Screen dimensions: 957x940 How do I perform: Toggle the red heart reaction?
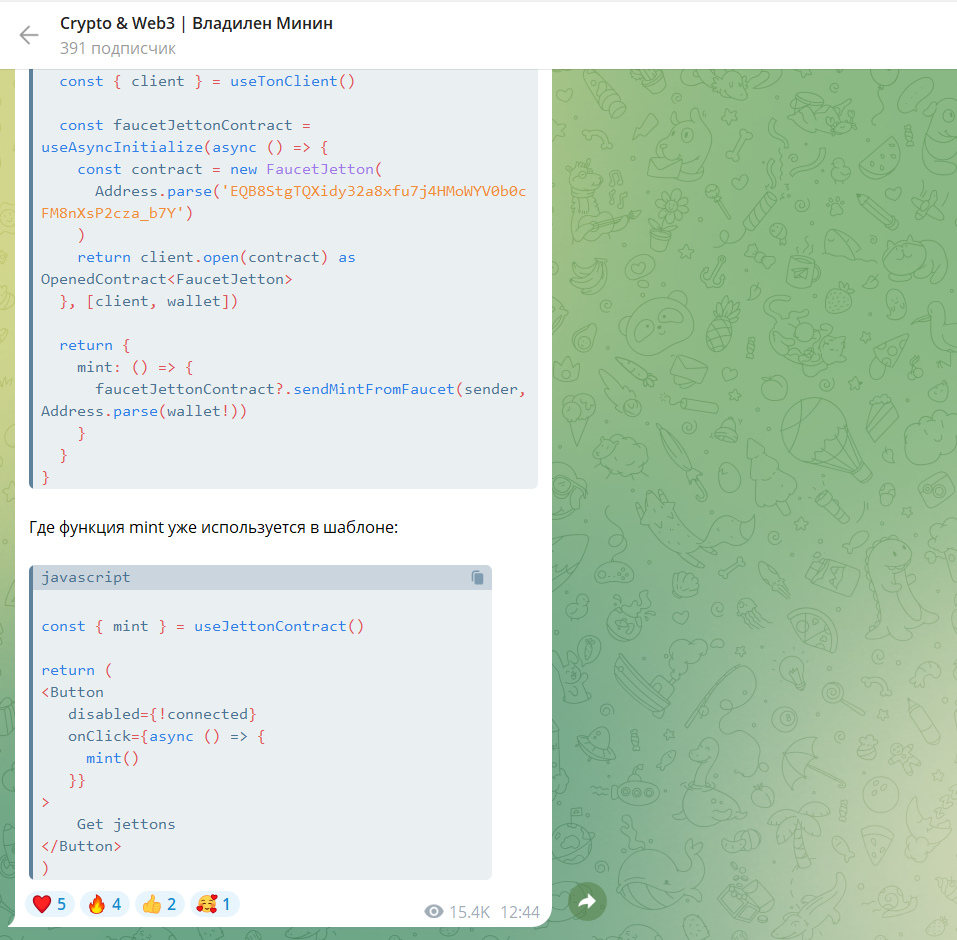pyautogui.click(x=50, y=905)
